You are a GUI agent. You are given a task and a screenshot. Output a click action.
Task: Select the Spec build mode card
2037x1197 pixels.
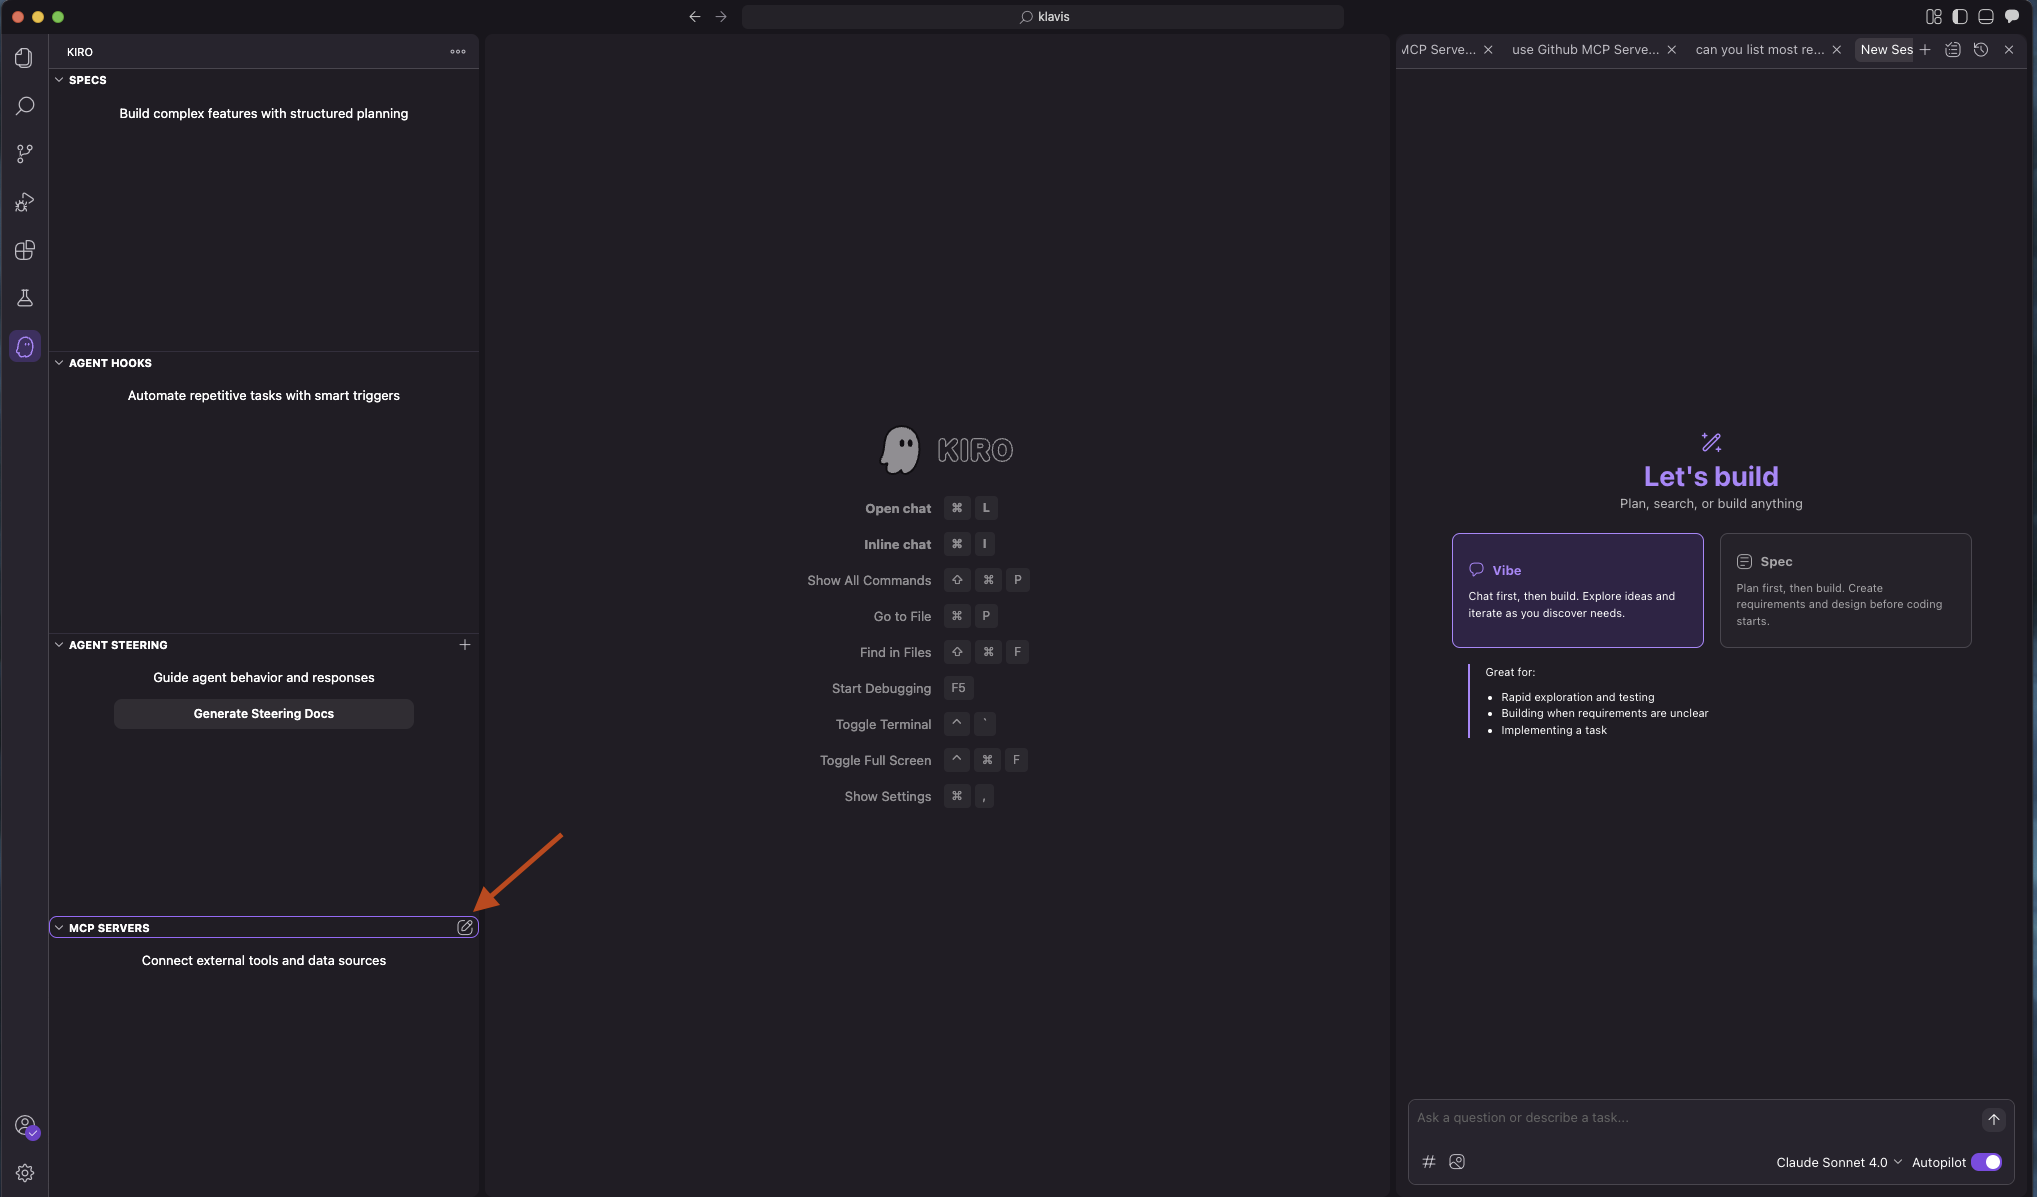tap(1846, 590)
